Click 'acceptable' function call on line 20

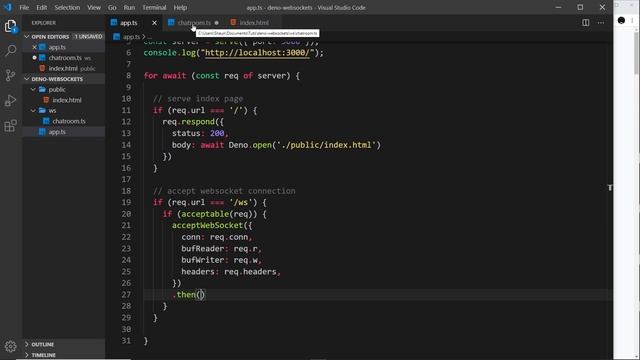tap(205, 214)
